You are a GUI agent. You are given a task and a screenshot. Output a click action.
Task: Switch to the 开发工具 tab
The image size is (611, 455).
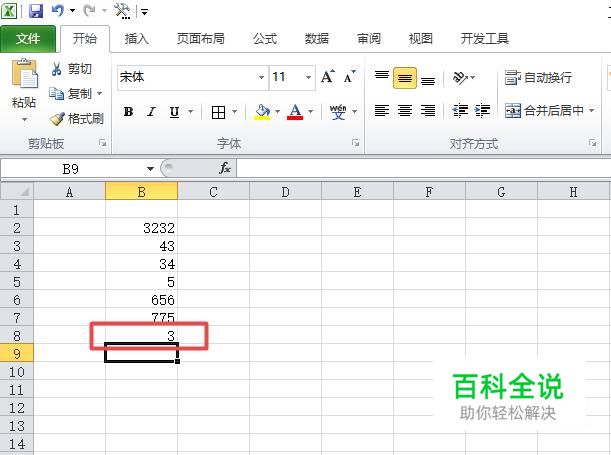point(484,39)
